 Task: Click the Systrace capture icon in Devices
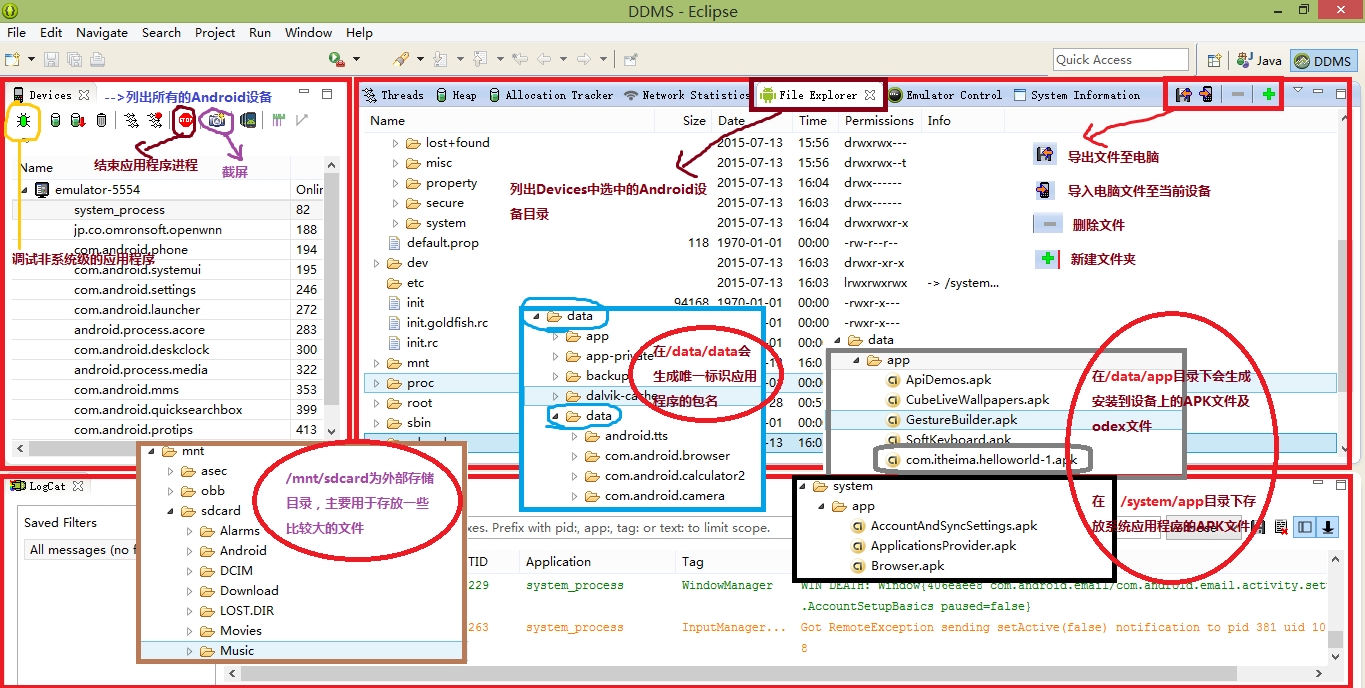pos(279,121)
